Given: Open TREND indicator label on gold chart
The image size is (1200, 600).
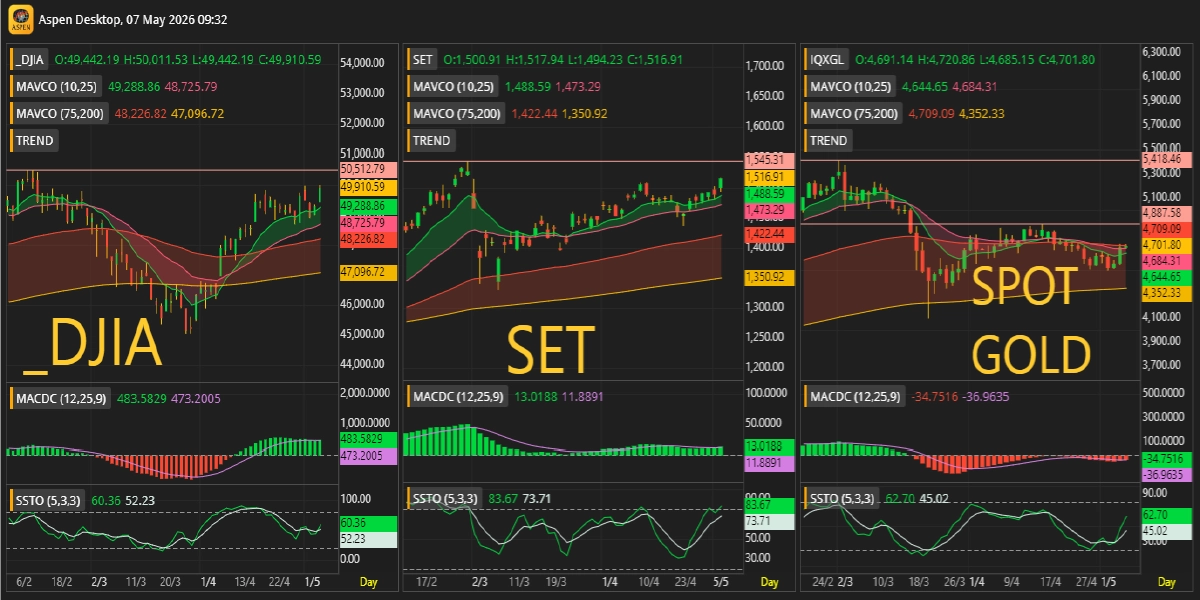Looking at the screenshot, I should 829,141.
